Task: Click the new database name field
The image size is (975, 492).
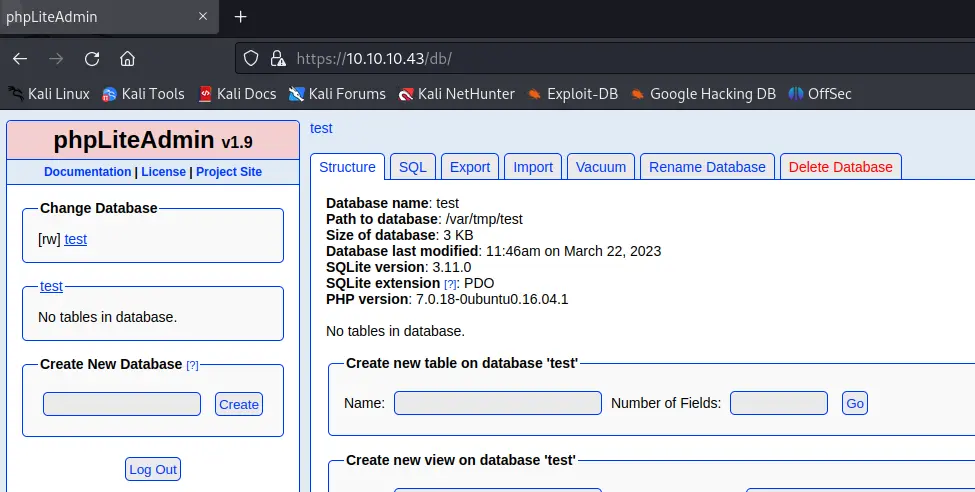Action: (122, 404)
